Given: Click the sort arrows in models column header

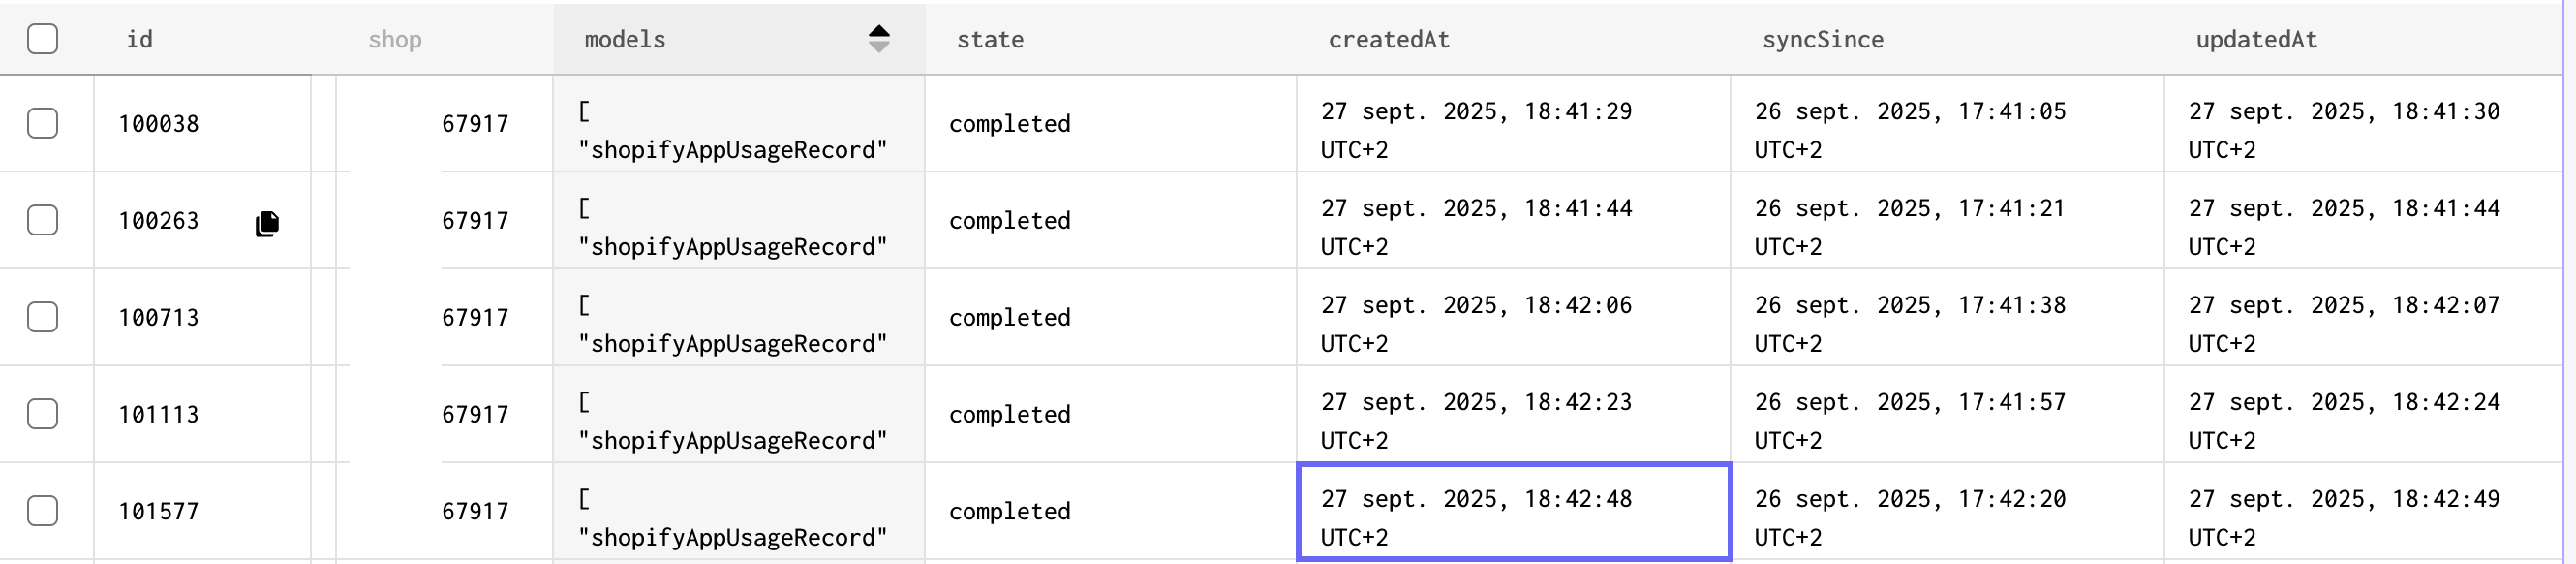Looking at the screenshot, I should point(878,39).
